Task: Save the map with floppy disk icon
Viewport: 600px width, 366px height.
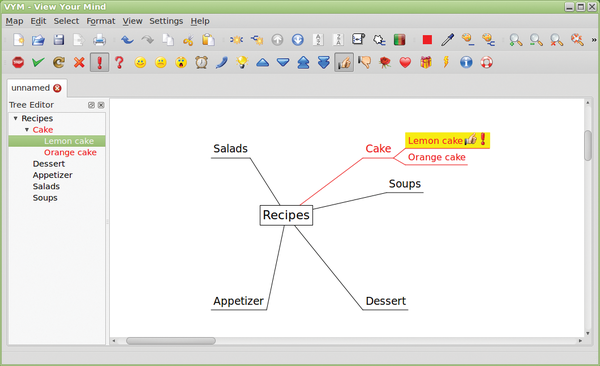Action: [59, 40]
